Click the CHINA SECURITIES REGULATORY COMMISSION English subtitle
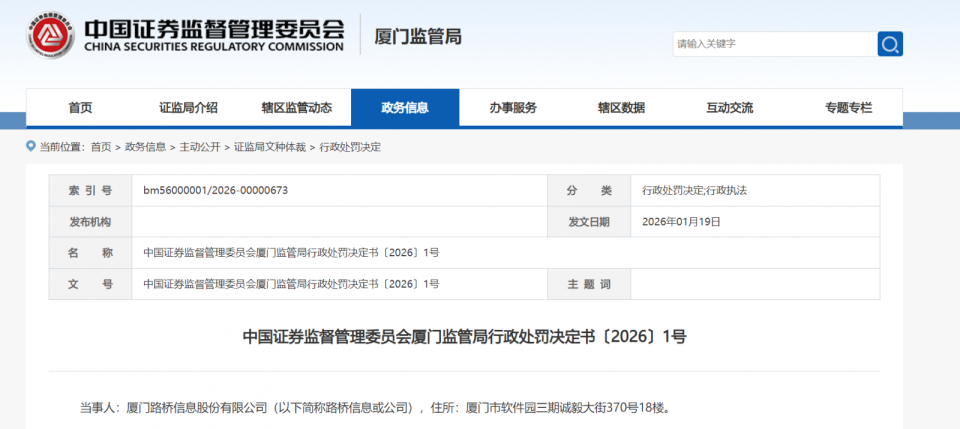This screenshot has height=429, width=960. (214, 47)
